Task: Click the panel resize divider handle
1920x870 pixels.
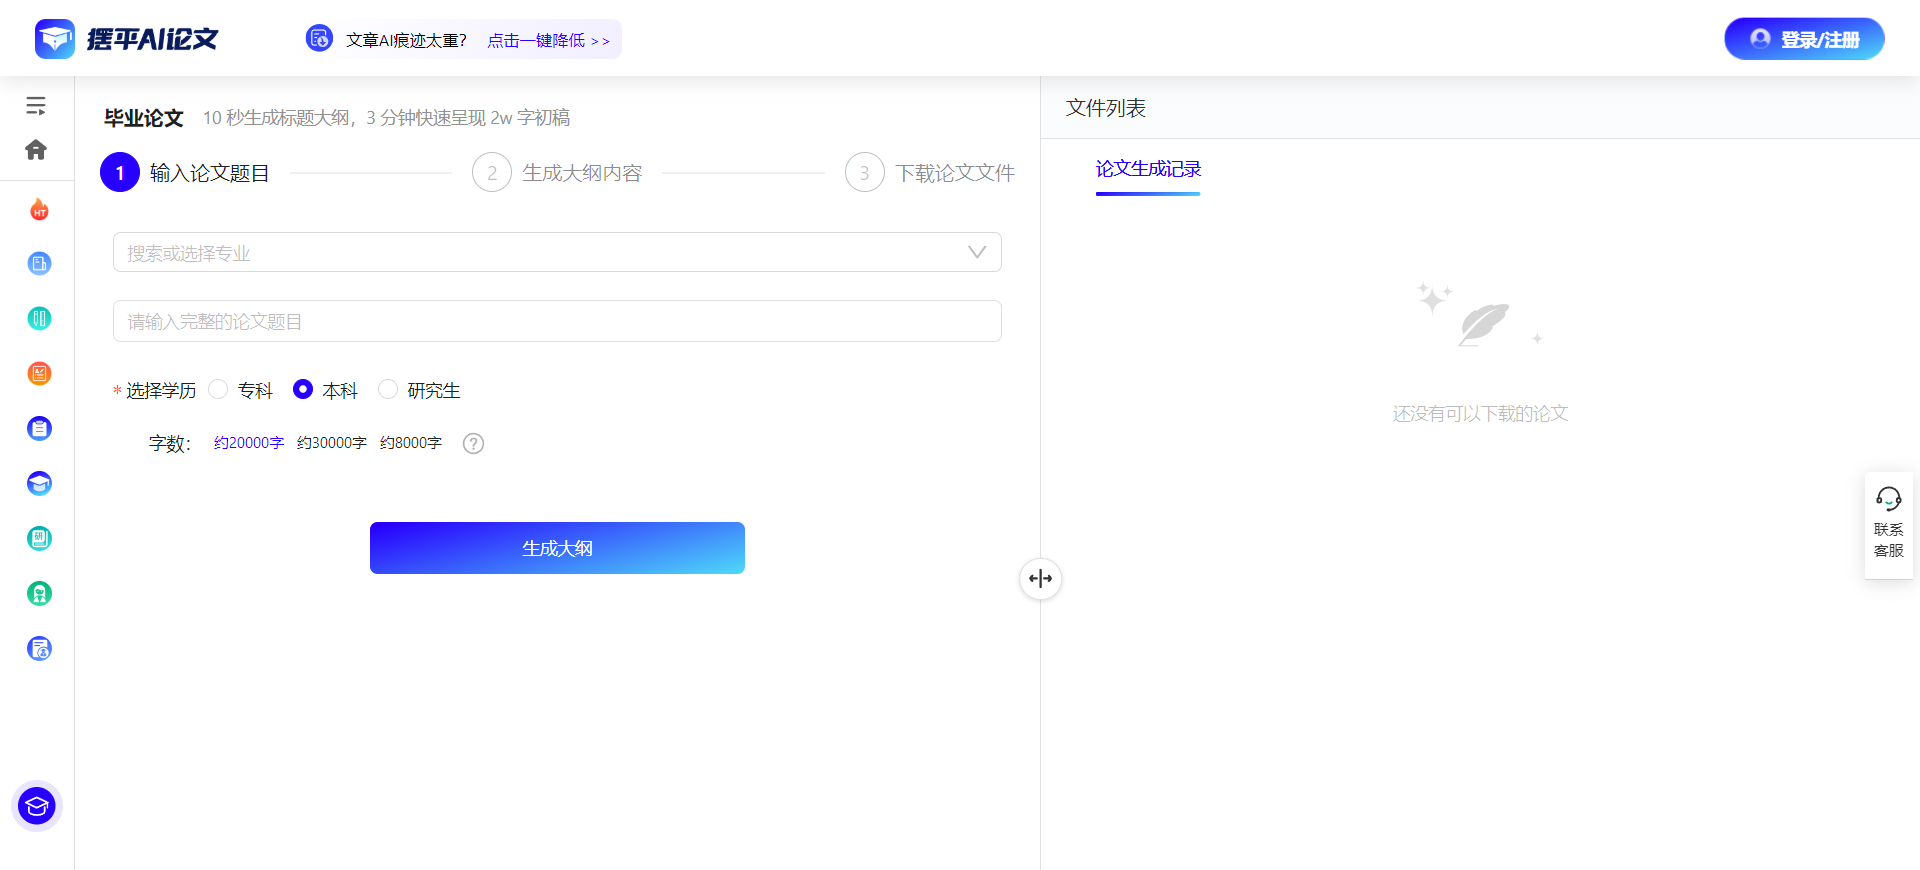Action: [x=1040, y=579]
